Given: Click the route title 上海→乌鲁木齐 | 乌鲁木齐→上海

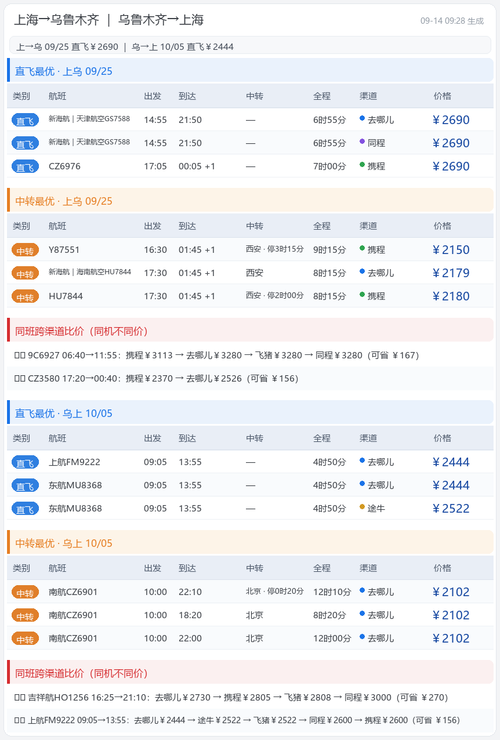Looking at the screenshot, I should (109, 20).
